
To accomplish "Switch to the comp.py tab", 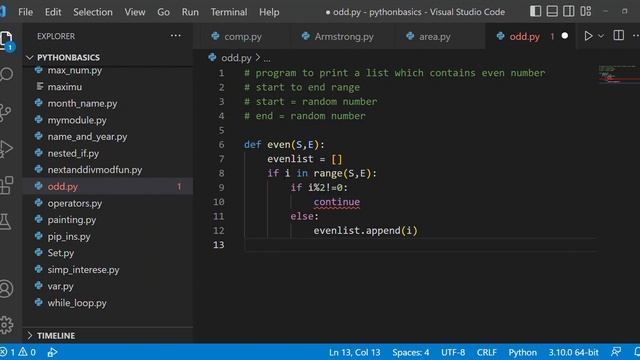I will (x=242, y=36).
